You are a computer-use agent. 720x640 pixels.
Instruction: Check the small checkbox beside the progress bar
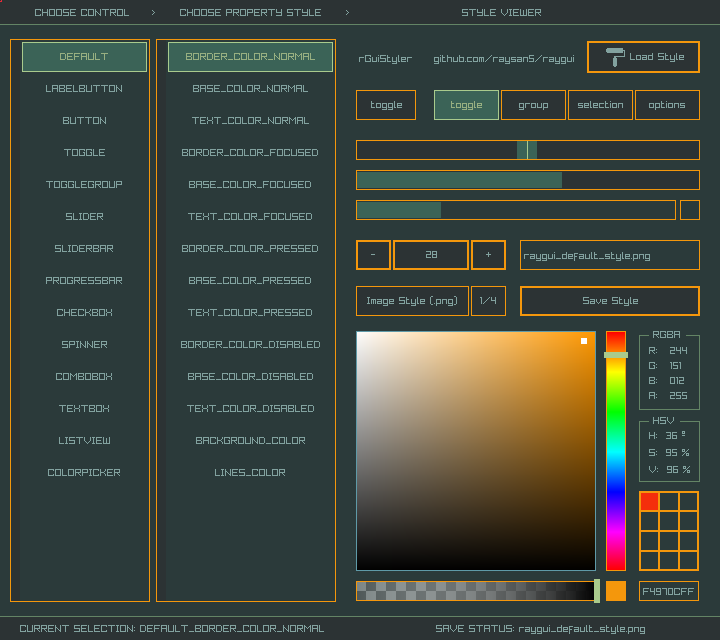(689, 210)
